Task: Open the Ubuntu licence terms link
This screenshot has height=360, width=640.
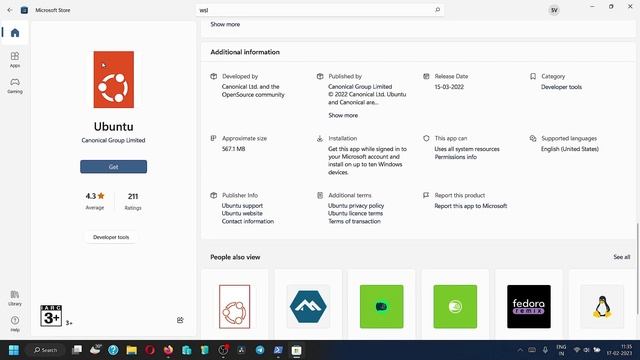Action: tap(356, 213)
